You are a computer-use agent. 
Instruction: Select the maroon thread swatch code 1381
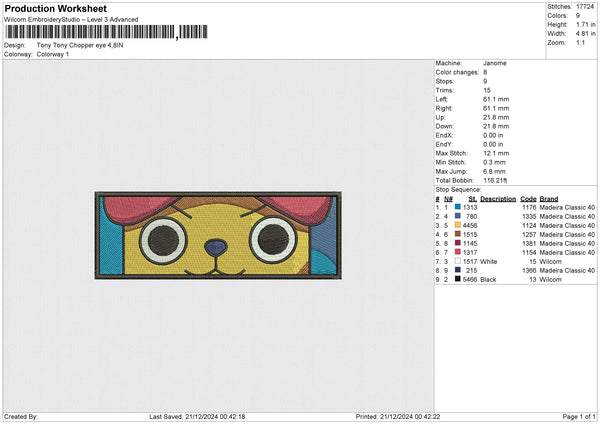pyautogui.click(x=457, y=243)
